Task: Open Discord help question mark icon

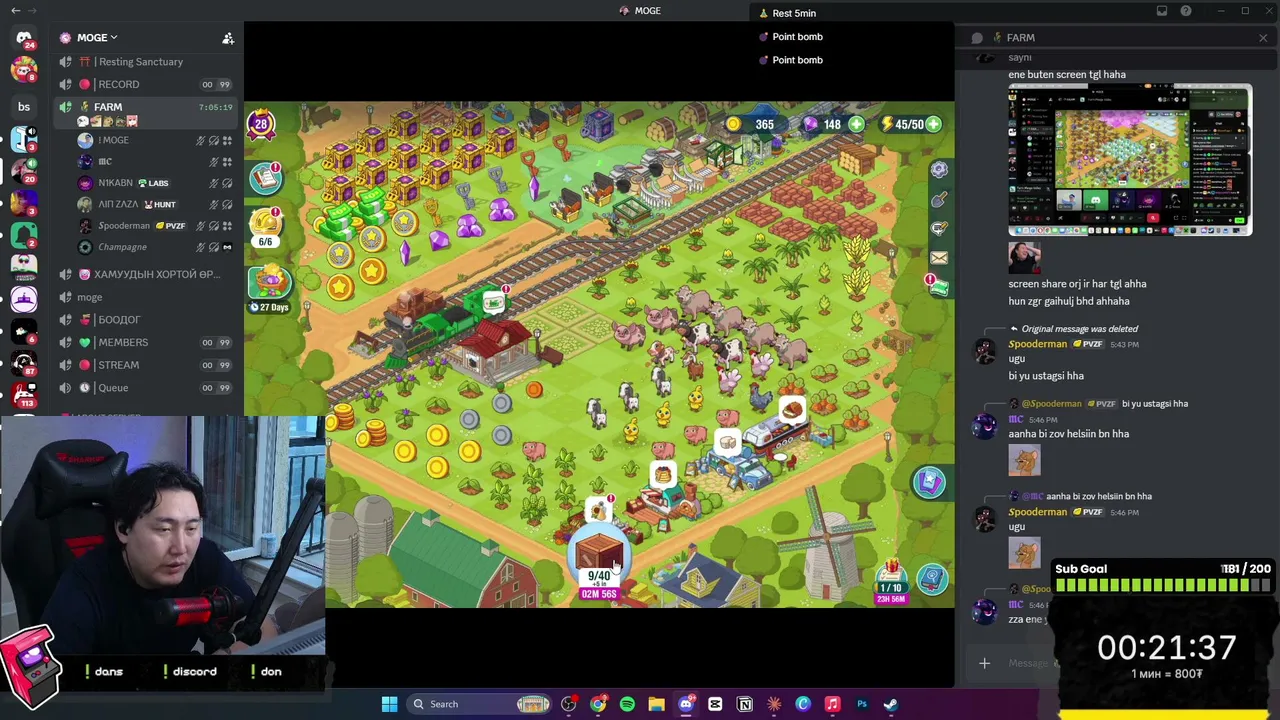Action: point(1186,11)
